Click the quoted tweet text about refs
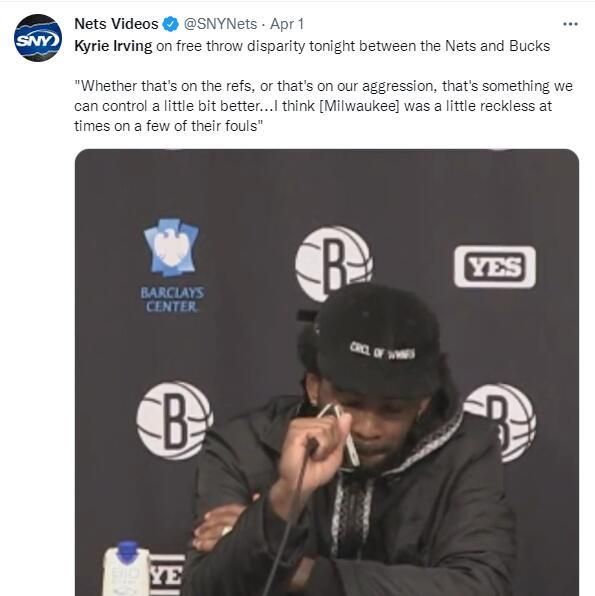595x596 pixels. 323,106
